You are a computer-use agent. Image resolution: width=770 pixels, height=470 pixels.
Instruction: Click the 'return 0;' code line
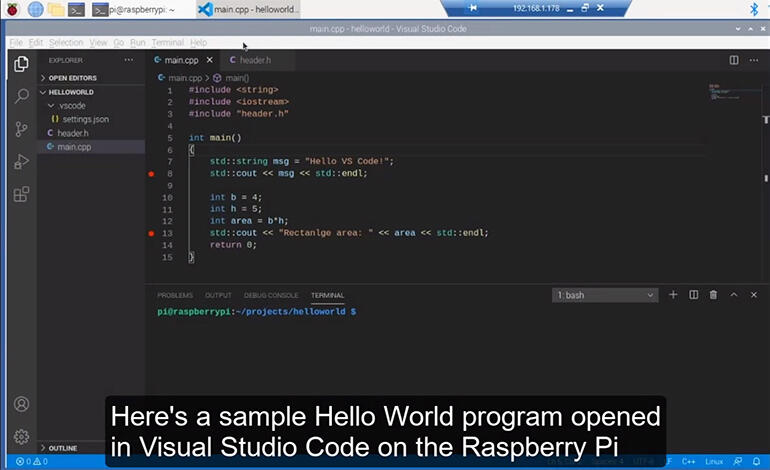pyautogui.click(x=233, y=245)
